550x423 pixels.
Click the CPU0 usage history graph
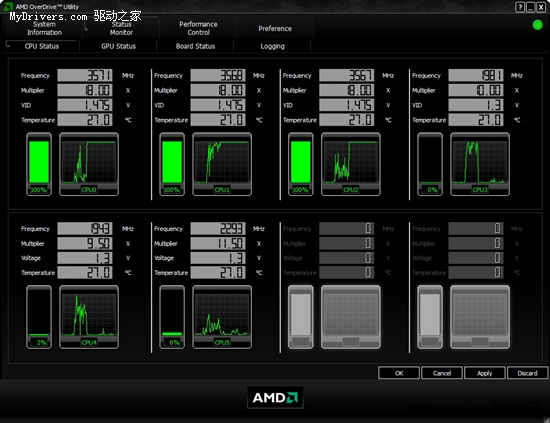89,164
